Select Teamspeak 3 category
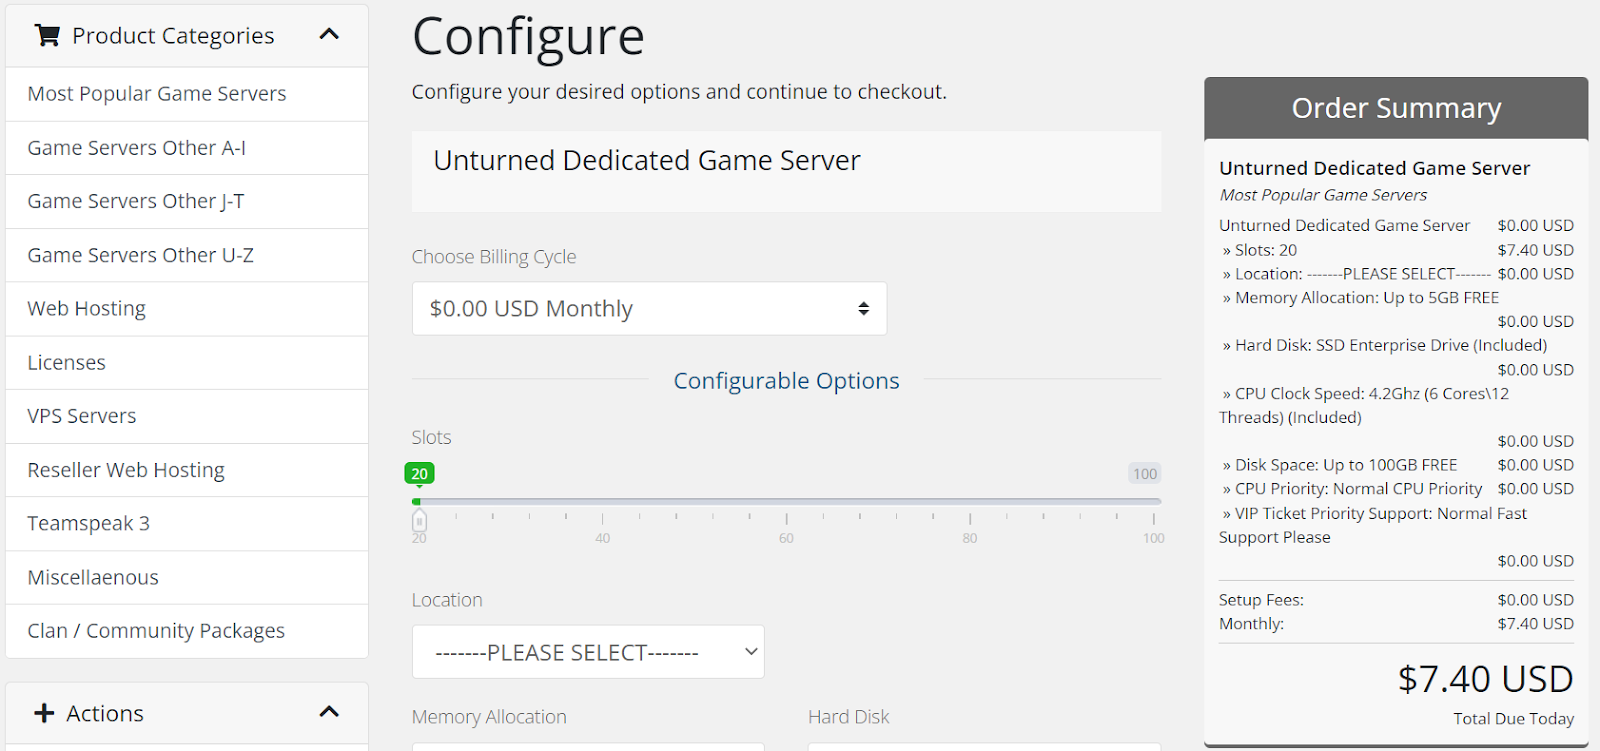This screenshot has width=1600, height=751. click(x=187, y=524)
